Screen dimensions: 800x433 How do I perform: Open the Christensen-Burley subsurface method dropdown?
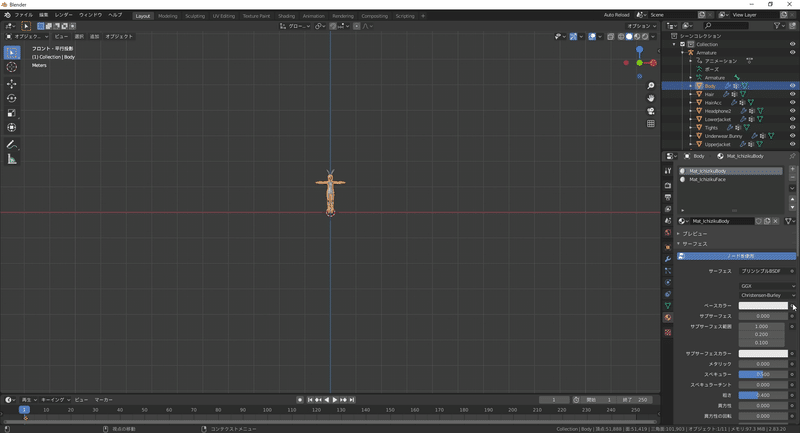coord(767,295)
